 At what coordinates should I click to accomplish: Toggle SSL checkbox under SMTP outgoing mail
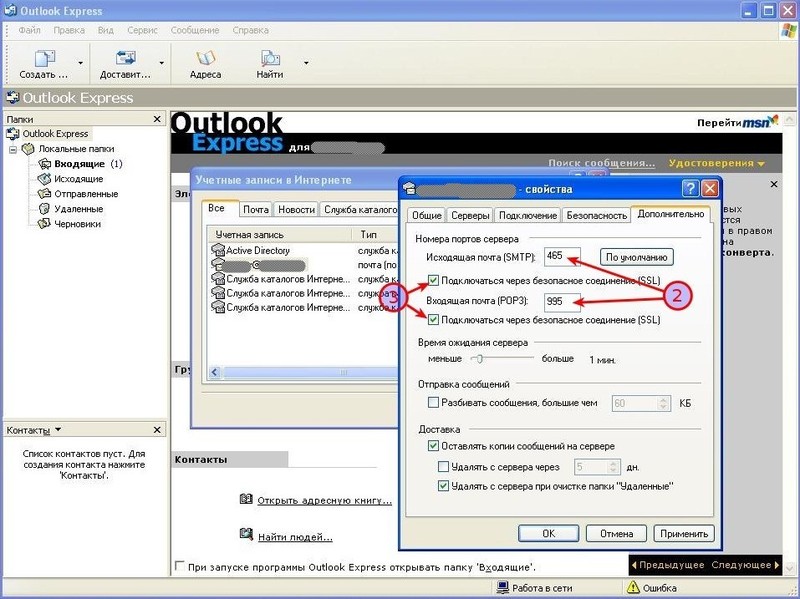tap(433, 280)
